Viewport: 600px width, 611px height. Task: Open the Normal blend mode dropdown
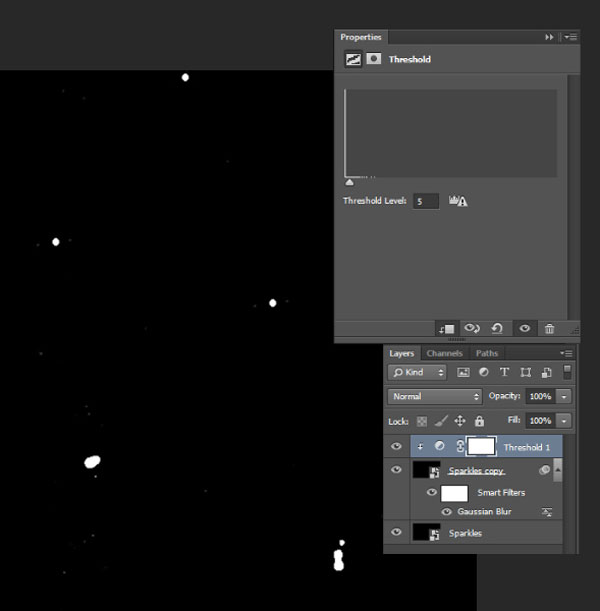[435, 396]
